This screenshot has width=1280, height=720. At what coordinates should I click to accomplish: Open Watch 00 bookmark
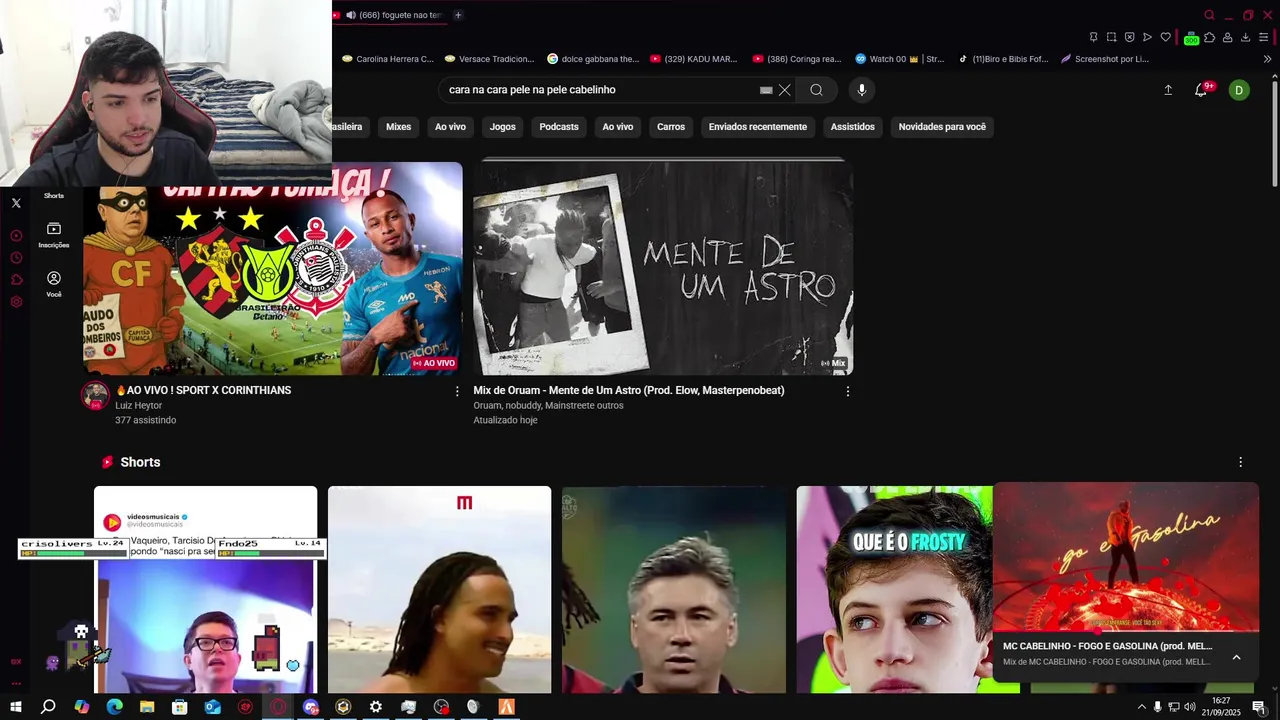click(x=899, y=59)
